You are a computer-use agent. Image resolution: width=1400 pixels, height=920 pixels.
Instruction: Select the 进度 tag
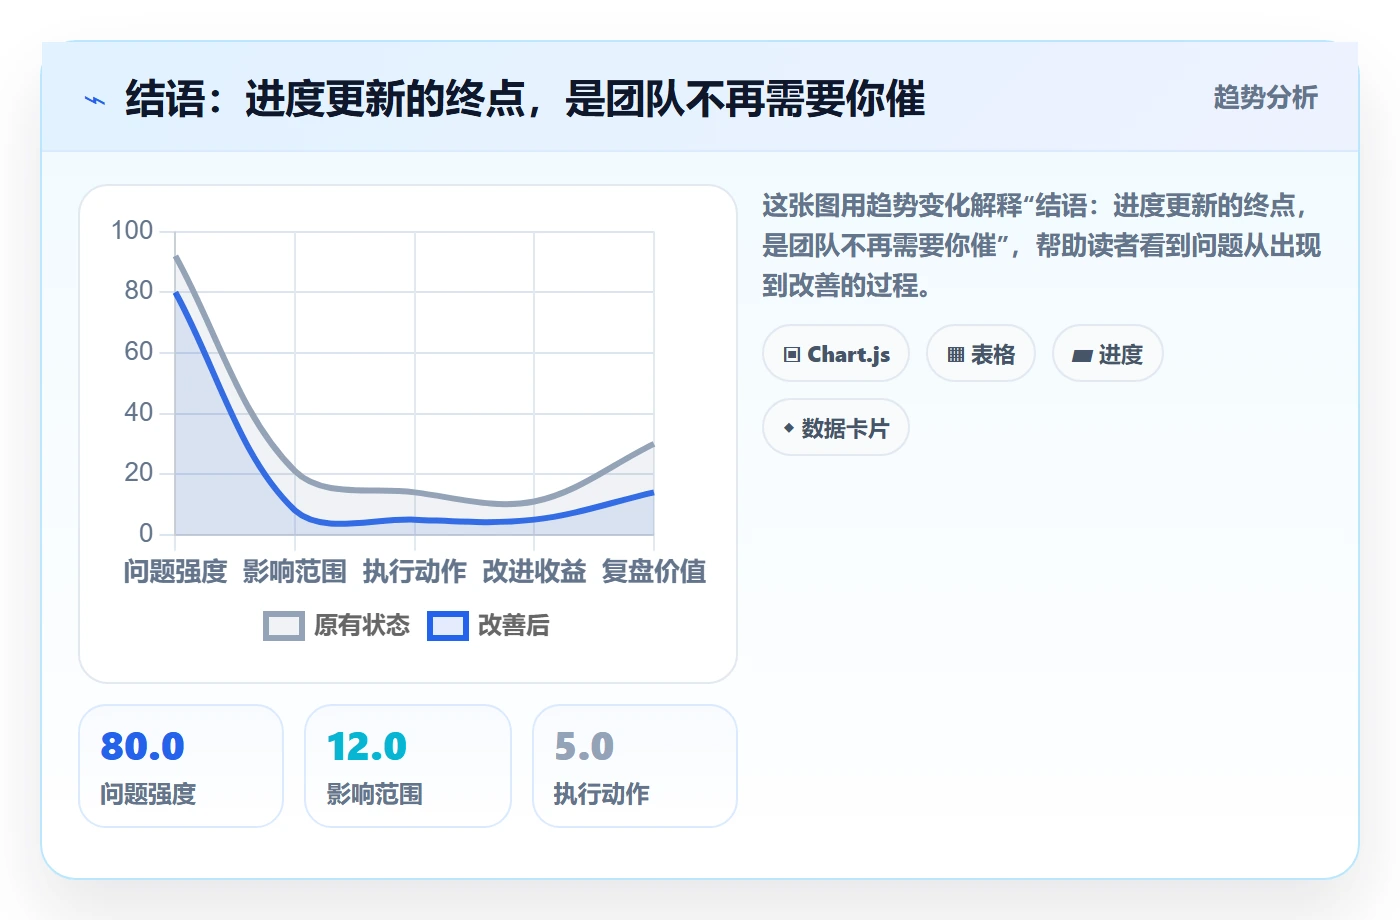click(x=1108, y=354)
